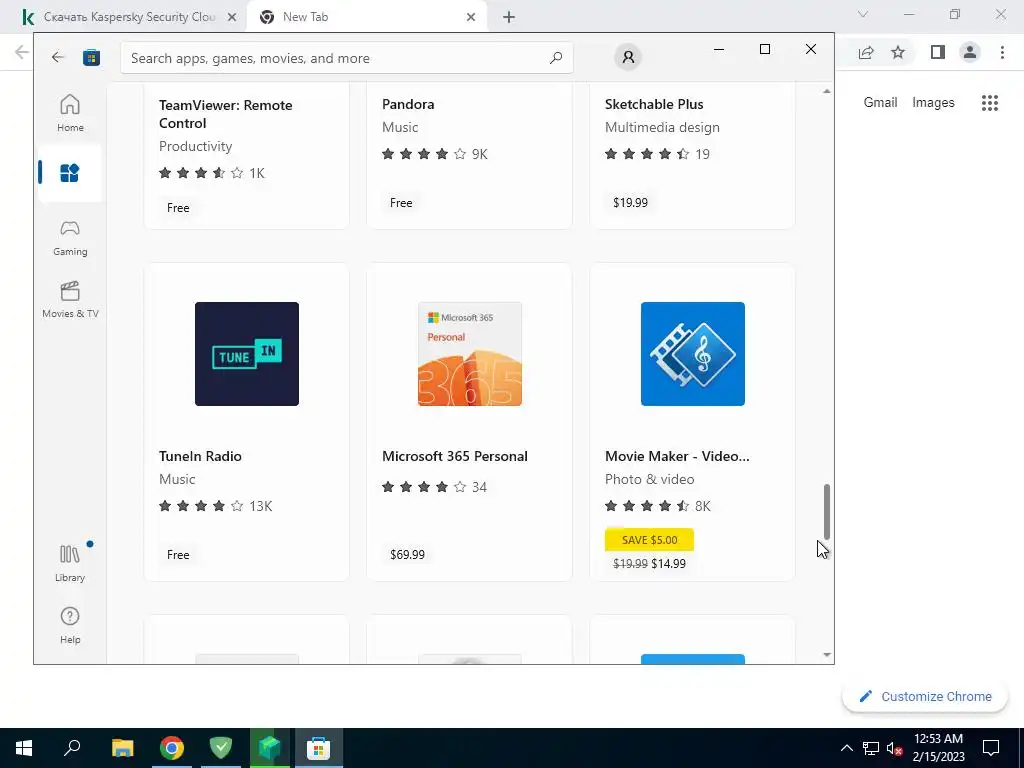Select the Apps section icon in sidebar

tap(70, 173)
